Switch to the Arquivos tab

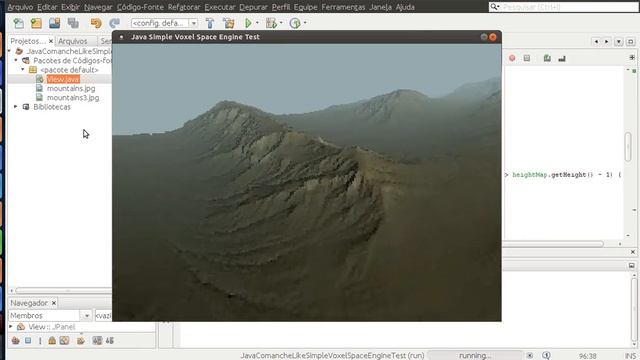pos(73,41)
